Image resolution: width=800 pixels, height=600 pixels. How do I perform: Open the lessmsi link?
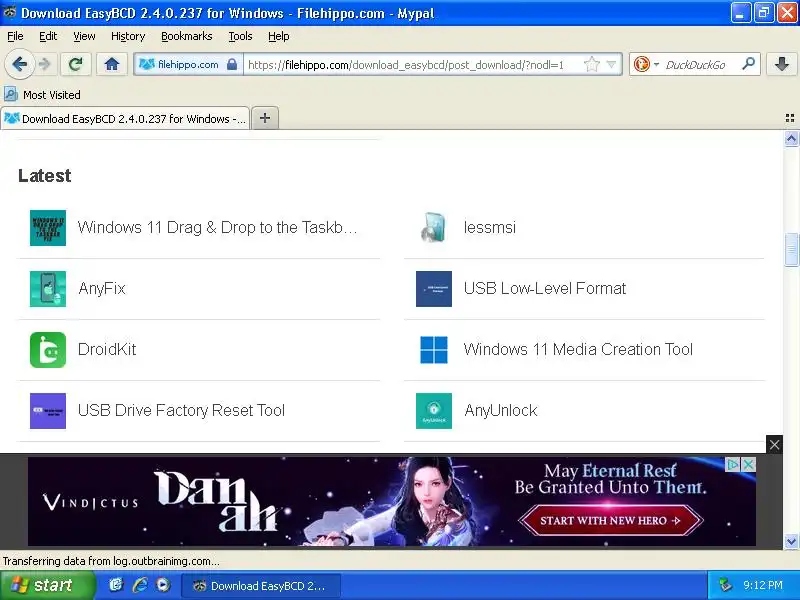[x=490, y=227]
